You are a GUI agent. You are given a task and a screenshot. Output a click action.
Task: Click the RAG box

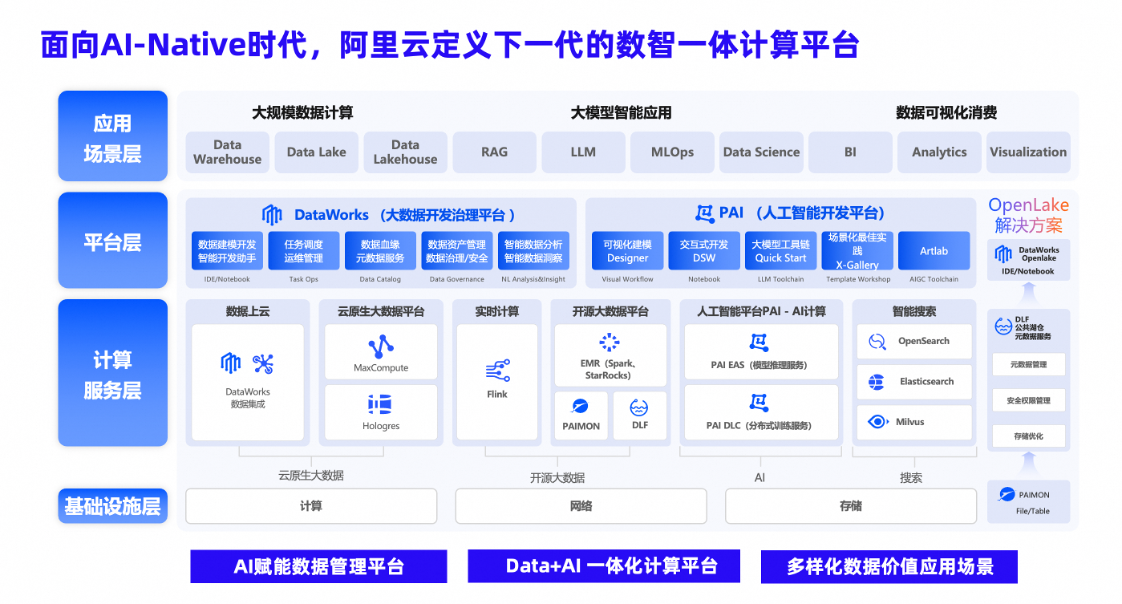(x=494, y=152)
